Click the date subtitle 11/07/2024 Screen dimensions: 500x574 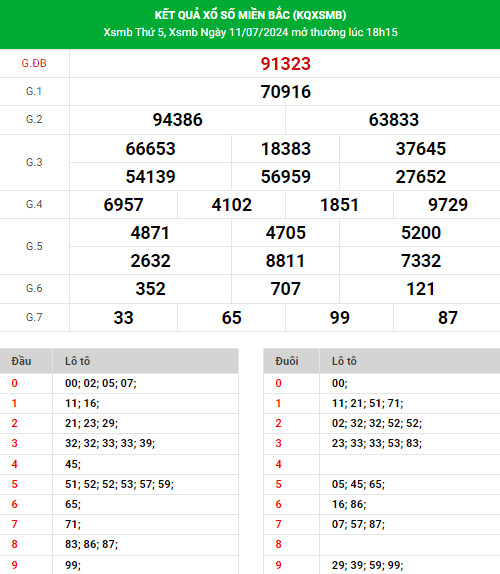259,32
